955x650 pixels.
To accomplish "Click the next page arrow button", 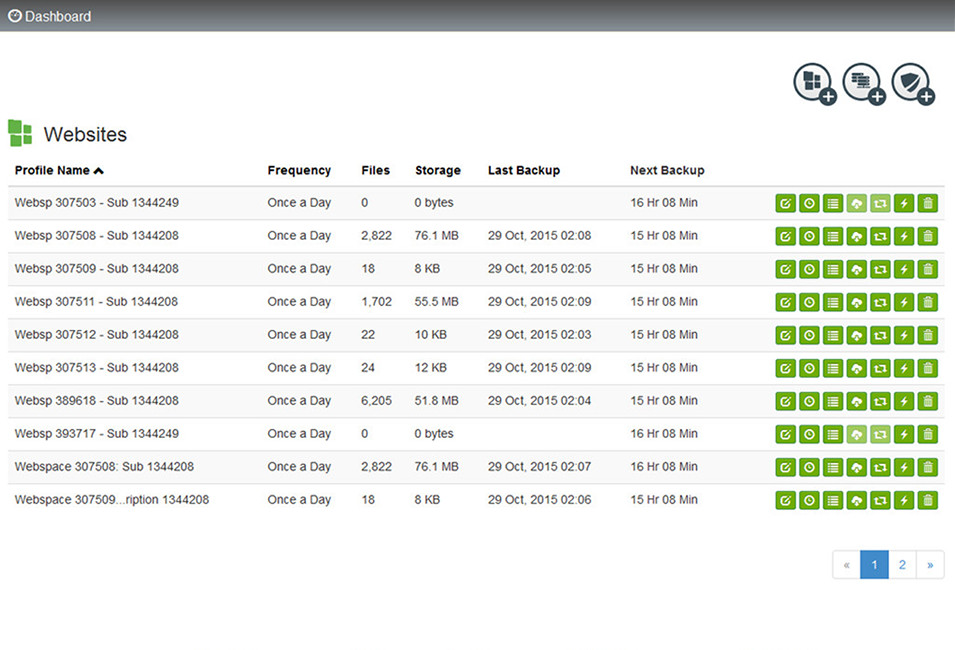I will pyautogui.click(x=930, y=565).
